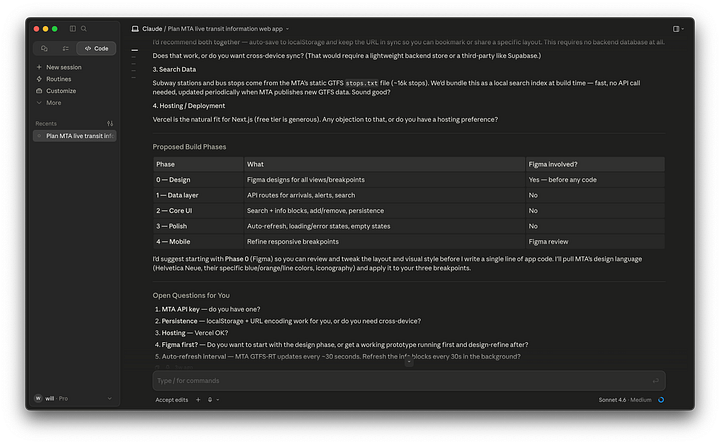Screen dimensions: 720x444
Task: Switch to the Chat mode tab icon
Action: pos(44,48)
